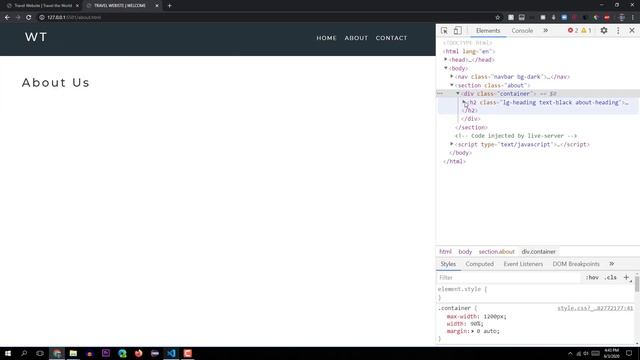Bookmark page with the star icon
Viewport: 640px width, 360px height.
497,18
